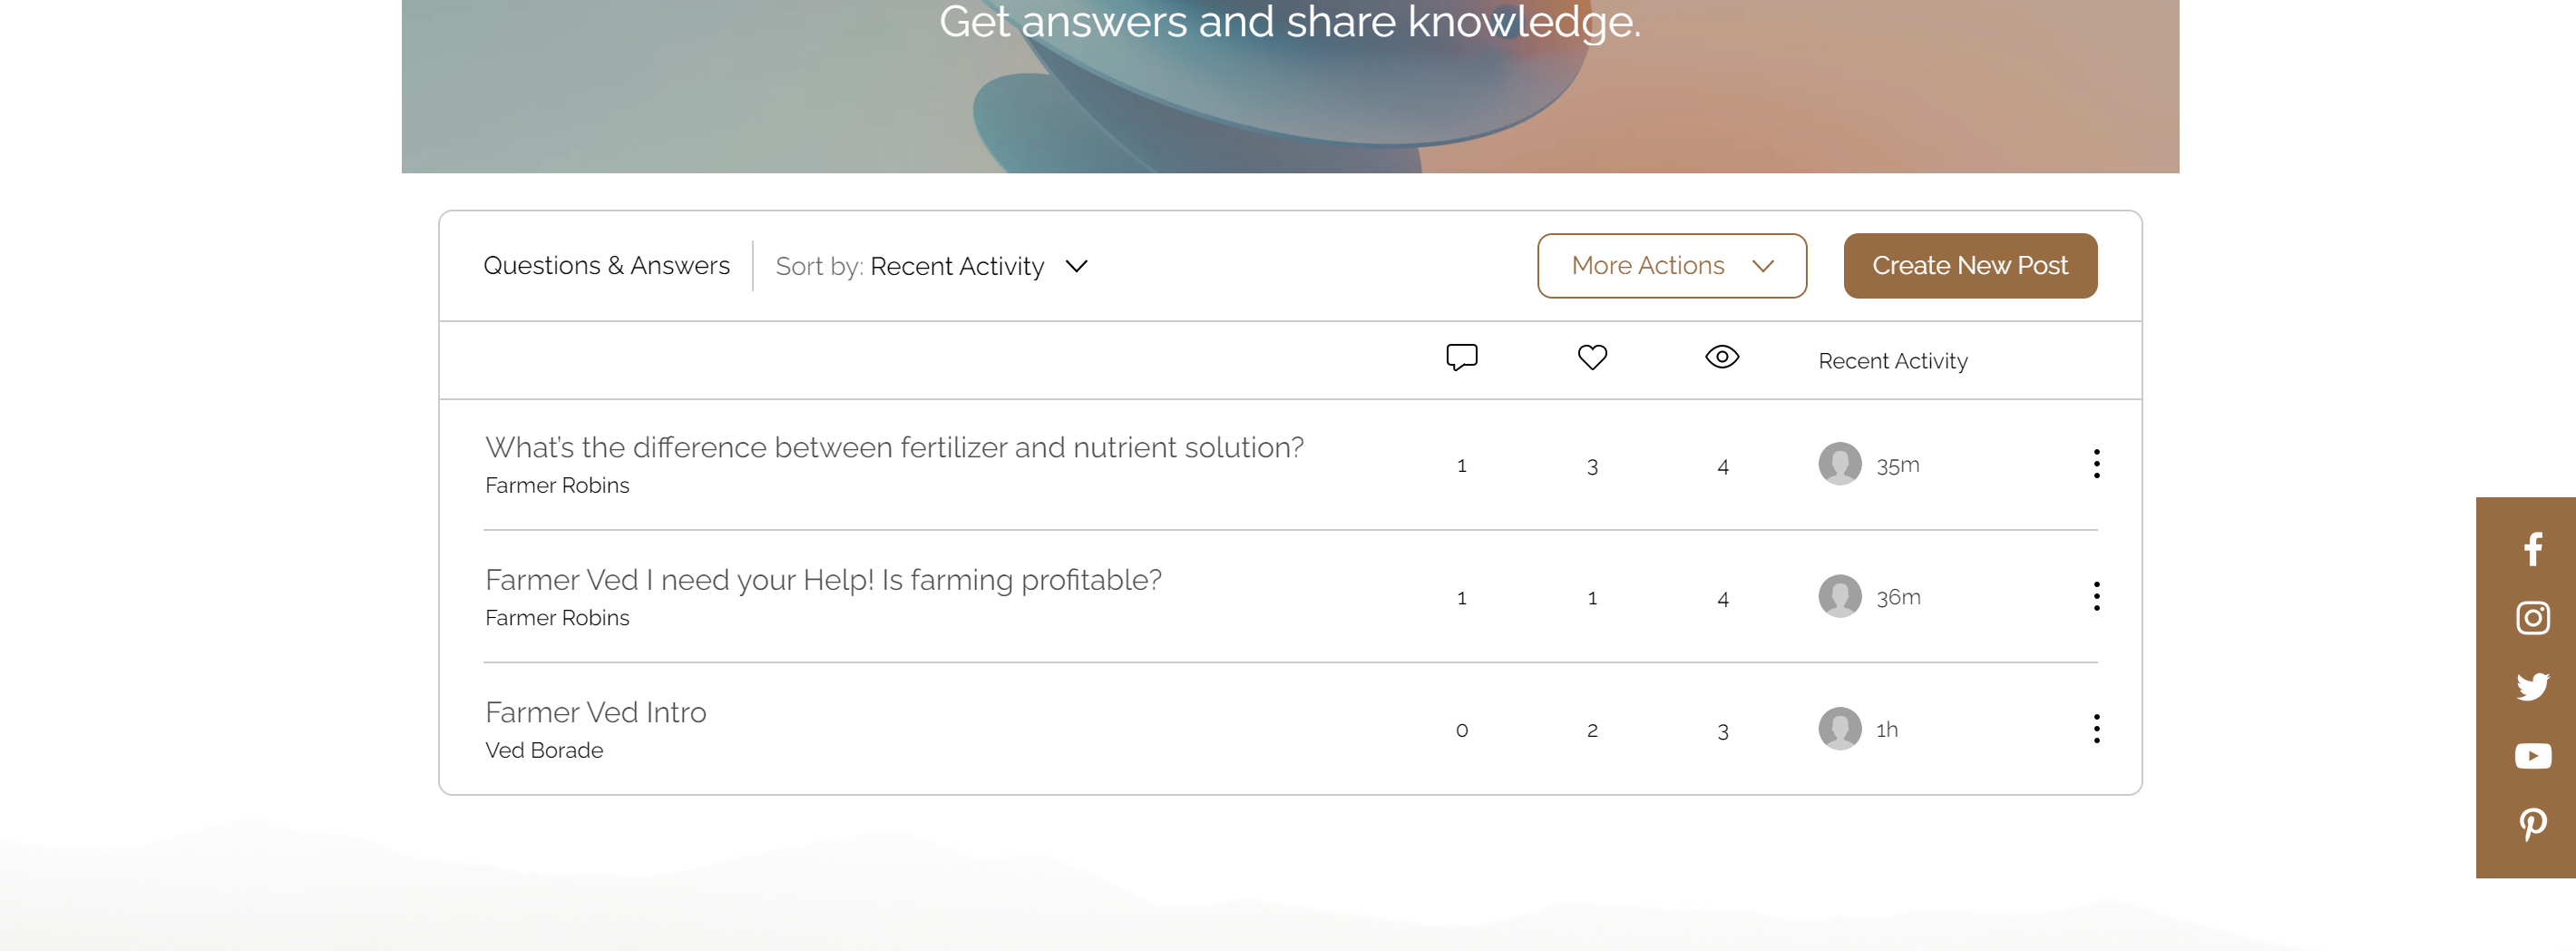Click the Sort by chevron arrow
The image size is (2576, 951).
pyautogui.click(x=1076, y=267)
